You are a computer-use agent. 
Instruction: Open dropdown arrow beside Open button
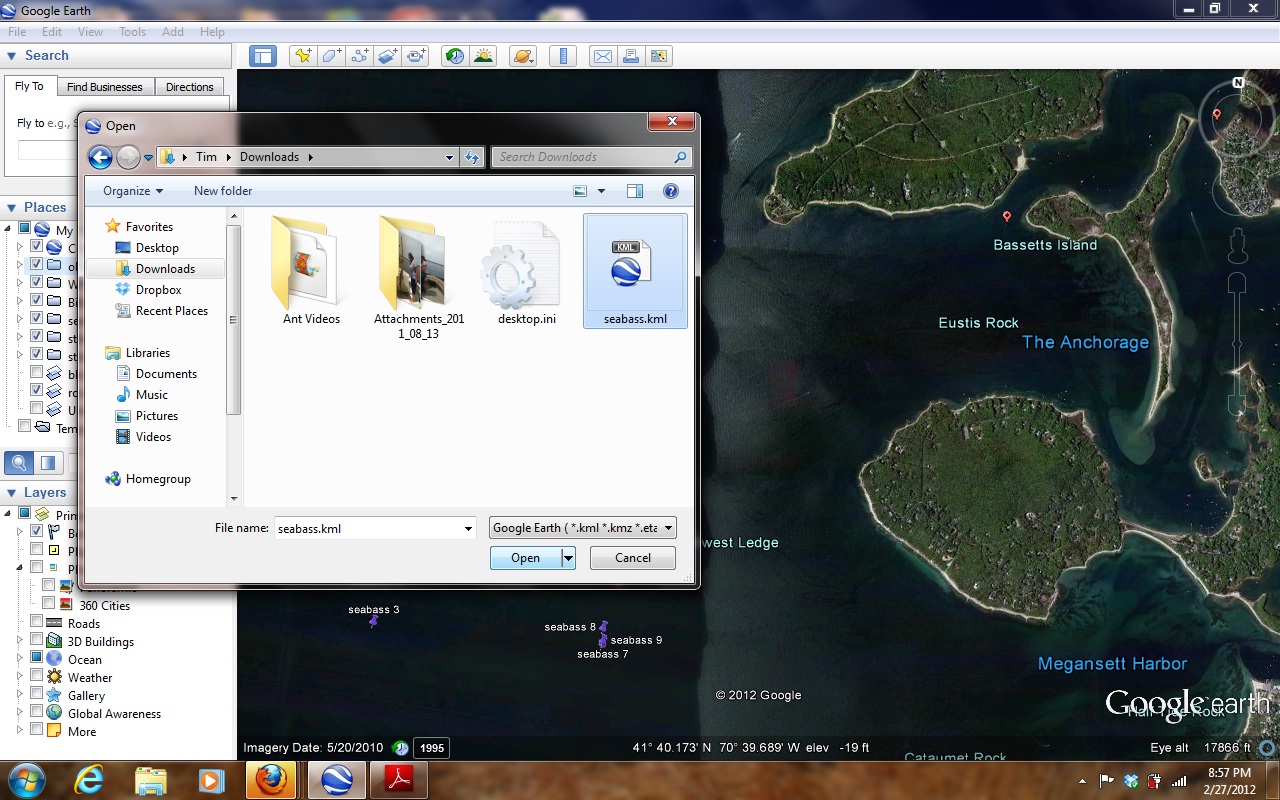click(x=568, y=558)
